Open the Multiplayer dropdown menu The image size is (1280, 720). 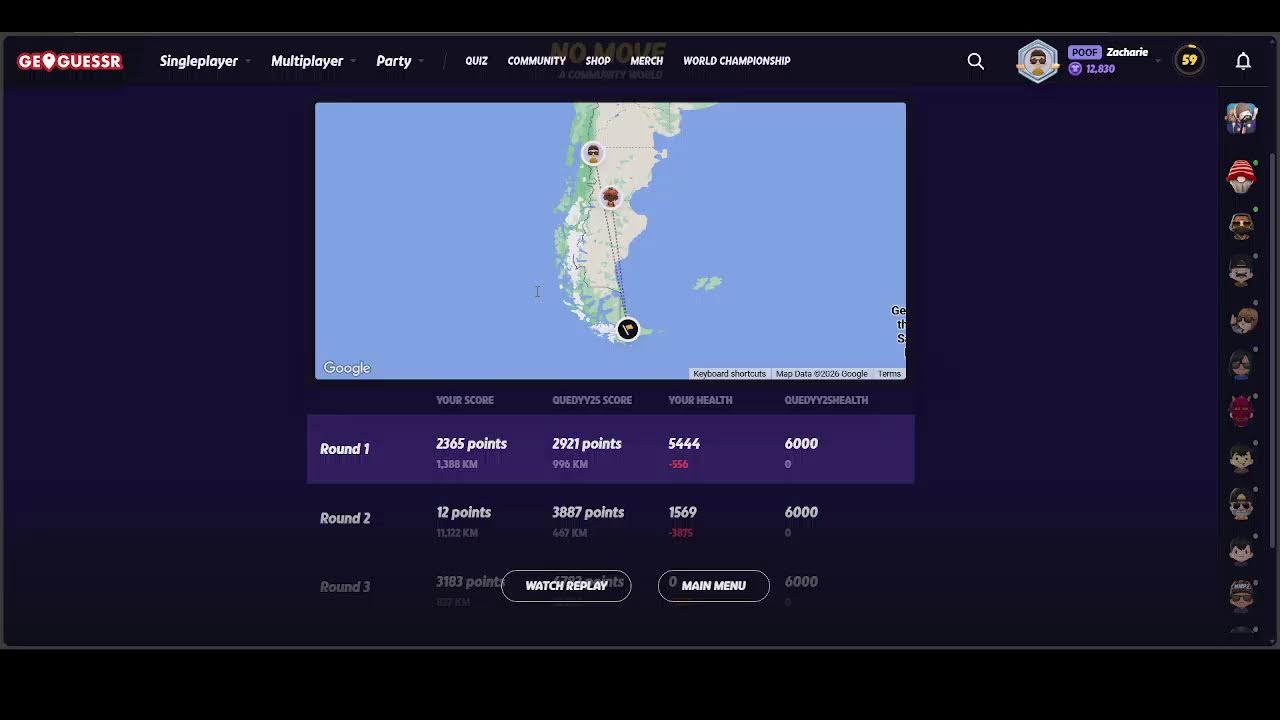pyautogui.click(x=313, y=61)
